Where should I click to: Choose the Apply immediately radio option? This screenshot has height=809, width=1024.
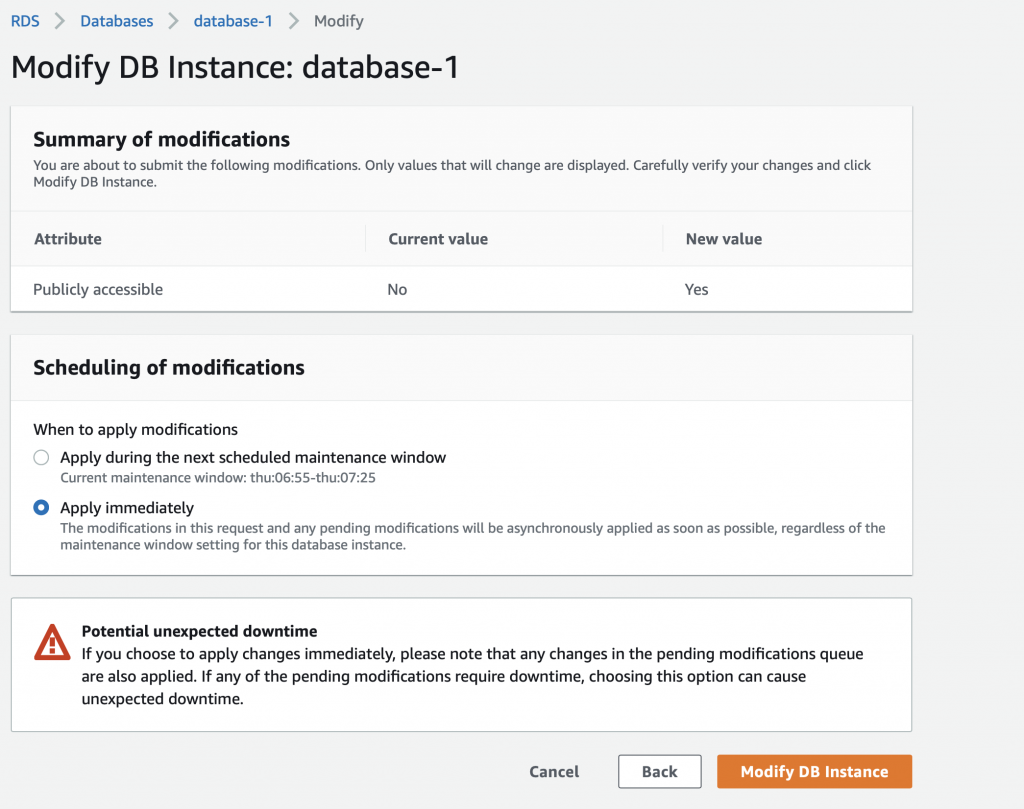(41, 507)
